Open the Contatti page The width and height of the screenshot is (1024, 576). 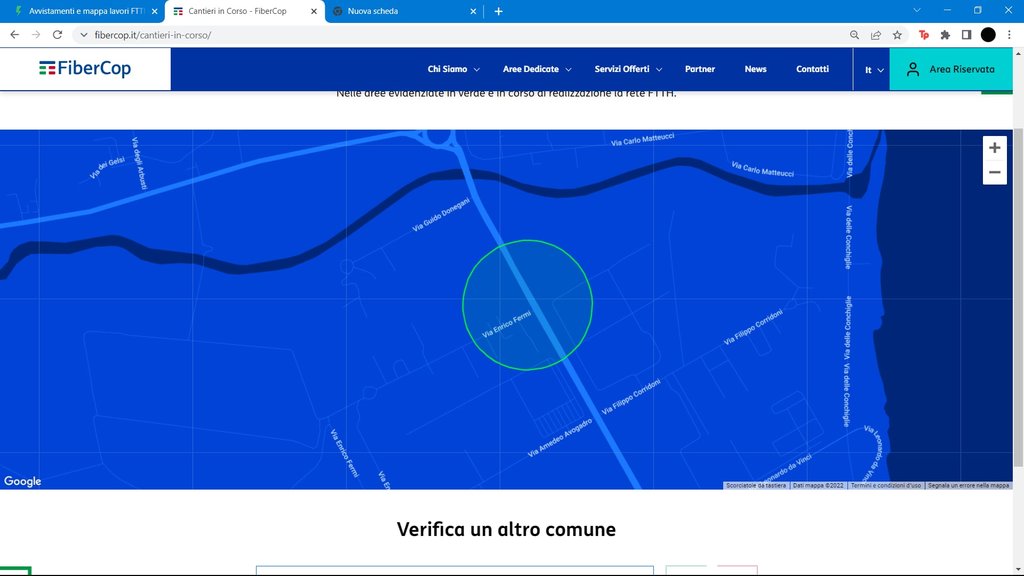pyautogui.click(x=812, y=69)
